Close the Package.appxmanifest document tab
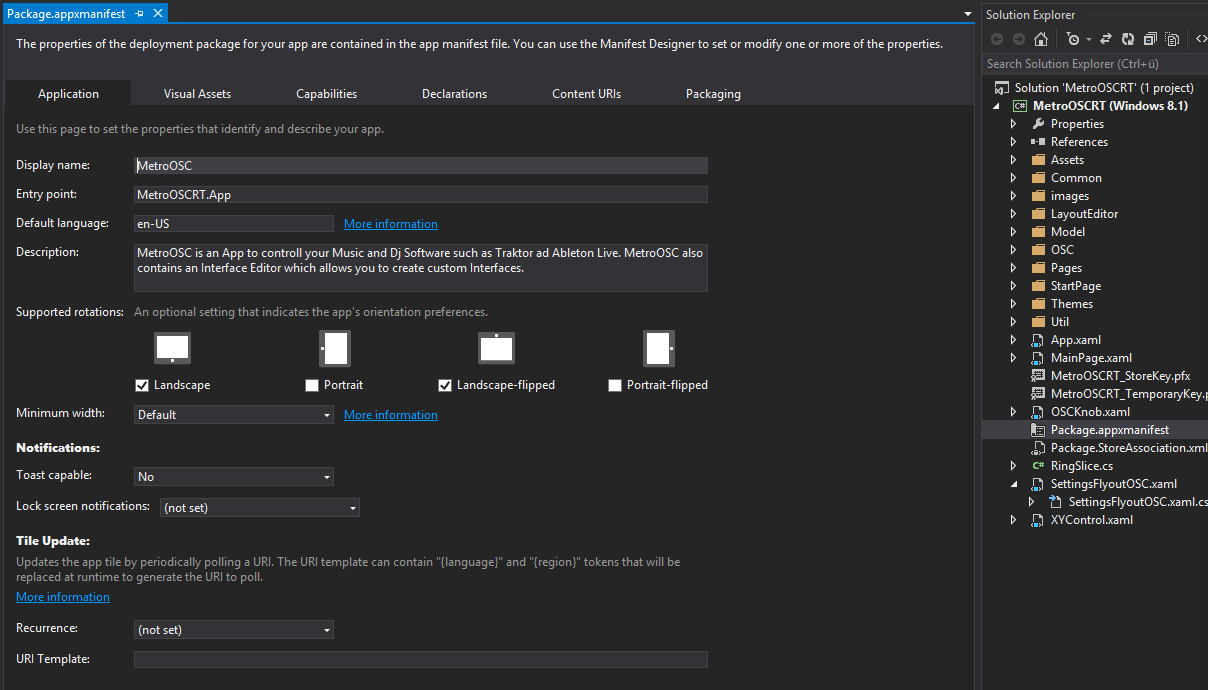This screenshot has width=1208, height=690. point(158,14)
